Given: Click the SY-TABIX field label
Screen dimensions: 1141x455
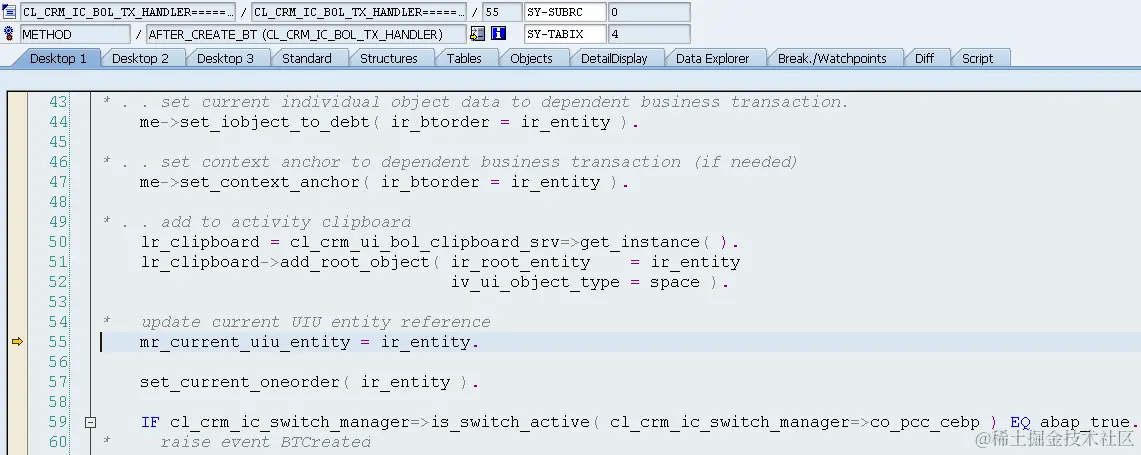Looking at the screenshot, I should 565,33.
